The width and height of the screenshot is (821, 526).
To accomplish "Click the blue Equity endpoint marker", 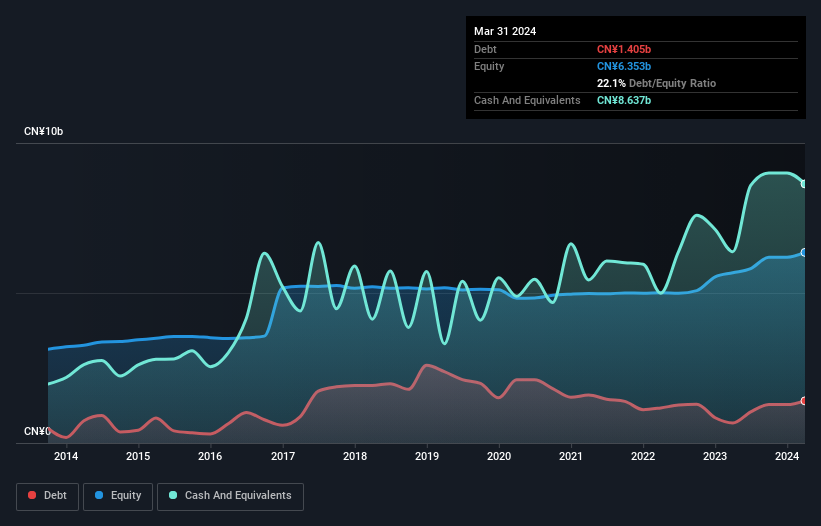I will tap(804, 253).
